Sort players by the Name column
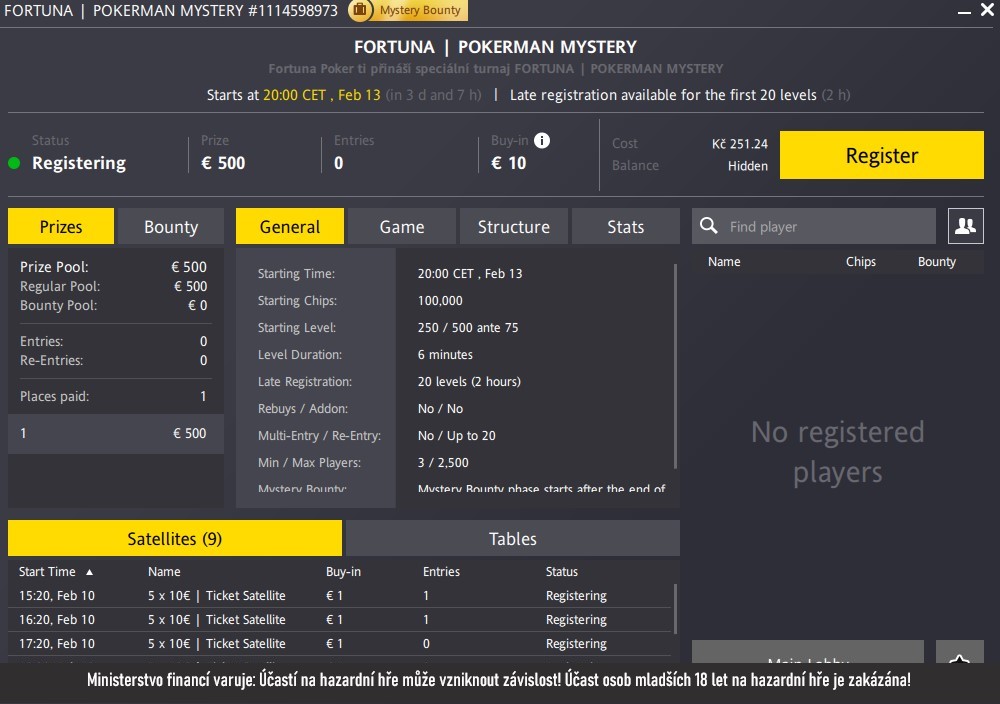This screenshot has height=704, width=1000. 724,261
